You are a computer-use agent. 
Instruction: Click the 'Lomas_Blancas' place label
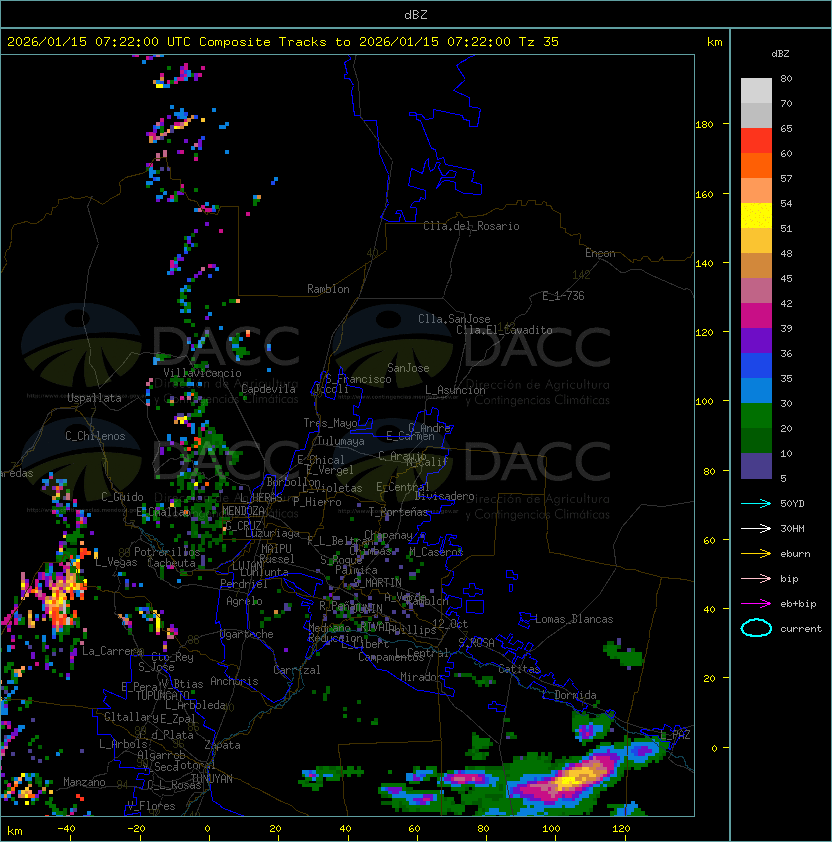pos(574,619)
